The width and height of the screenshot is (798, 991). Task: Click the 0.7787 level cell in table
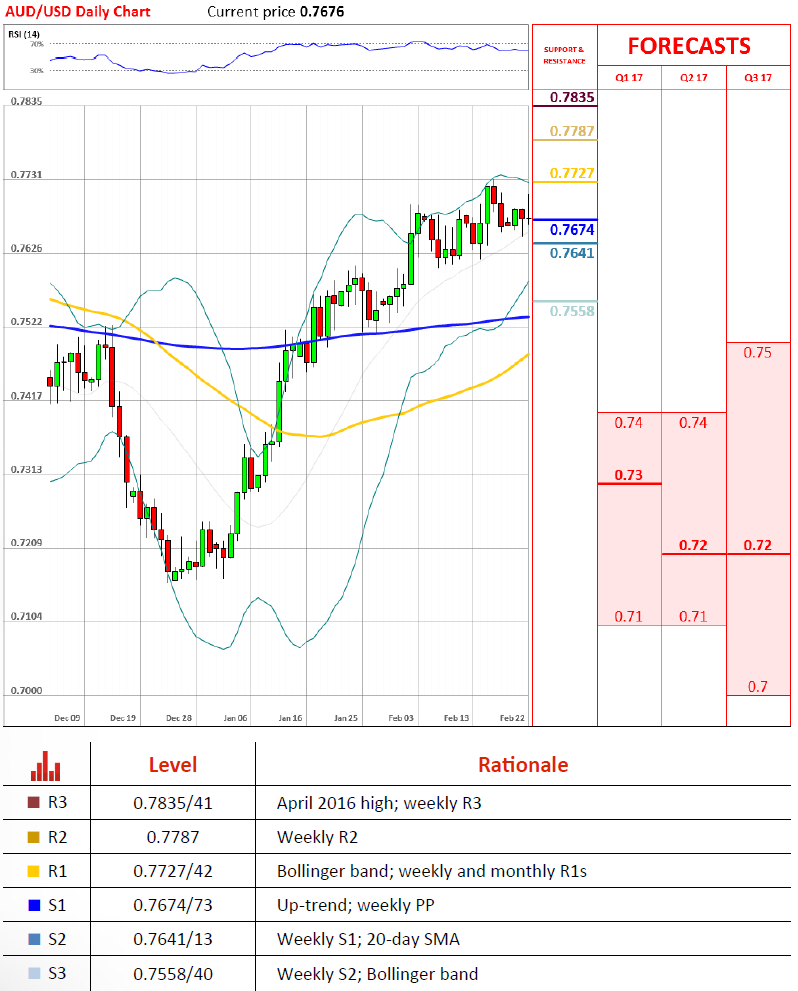click(172, 837)
